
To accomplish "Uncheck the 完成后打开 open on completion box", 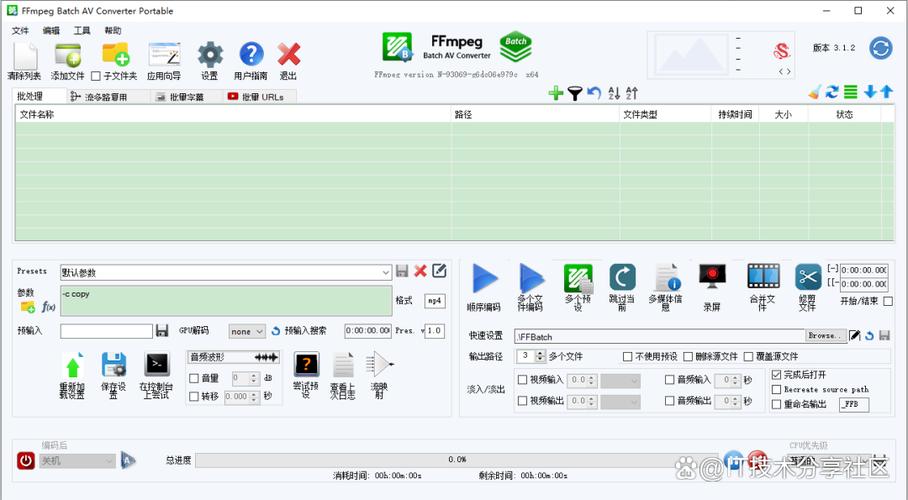I will click(x=776, y=374).
